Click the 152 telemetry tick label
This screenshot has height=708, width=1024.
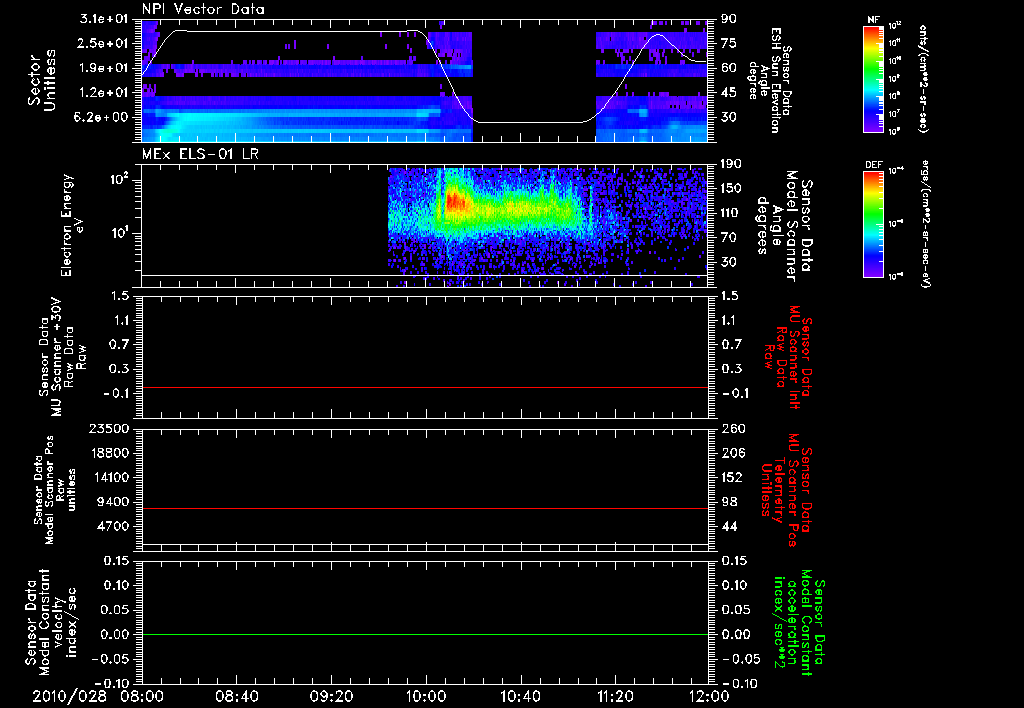click(731, 477)
